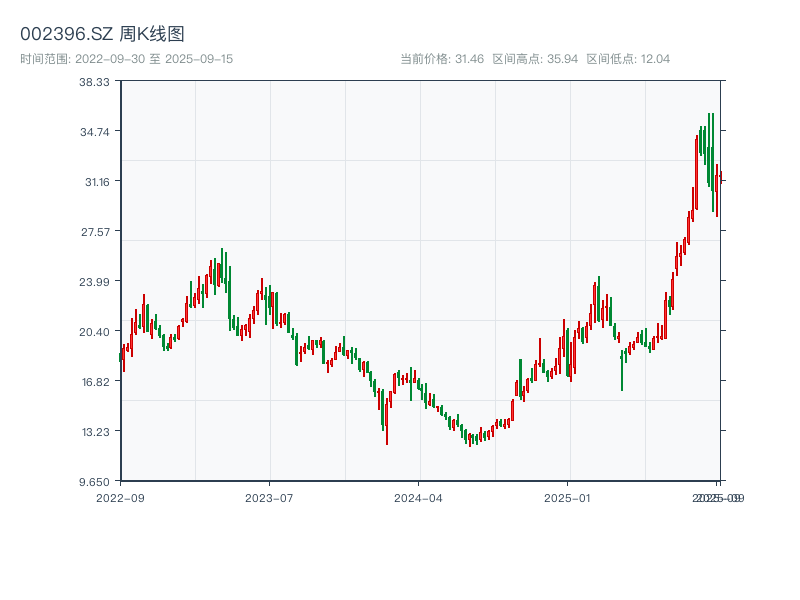Click x-axis label 2022-09
The image size is (800, 600).
point(120,498)
